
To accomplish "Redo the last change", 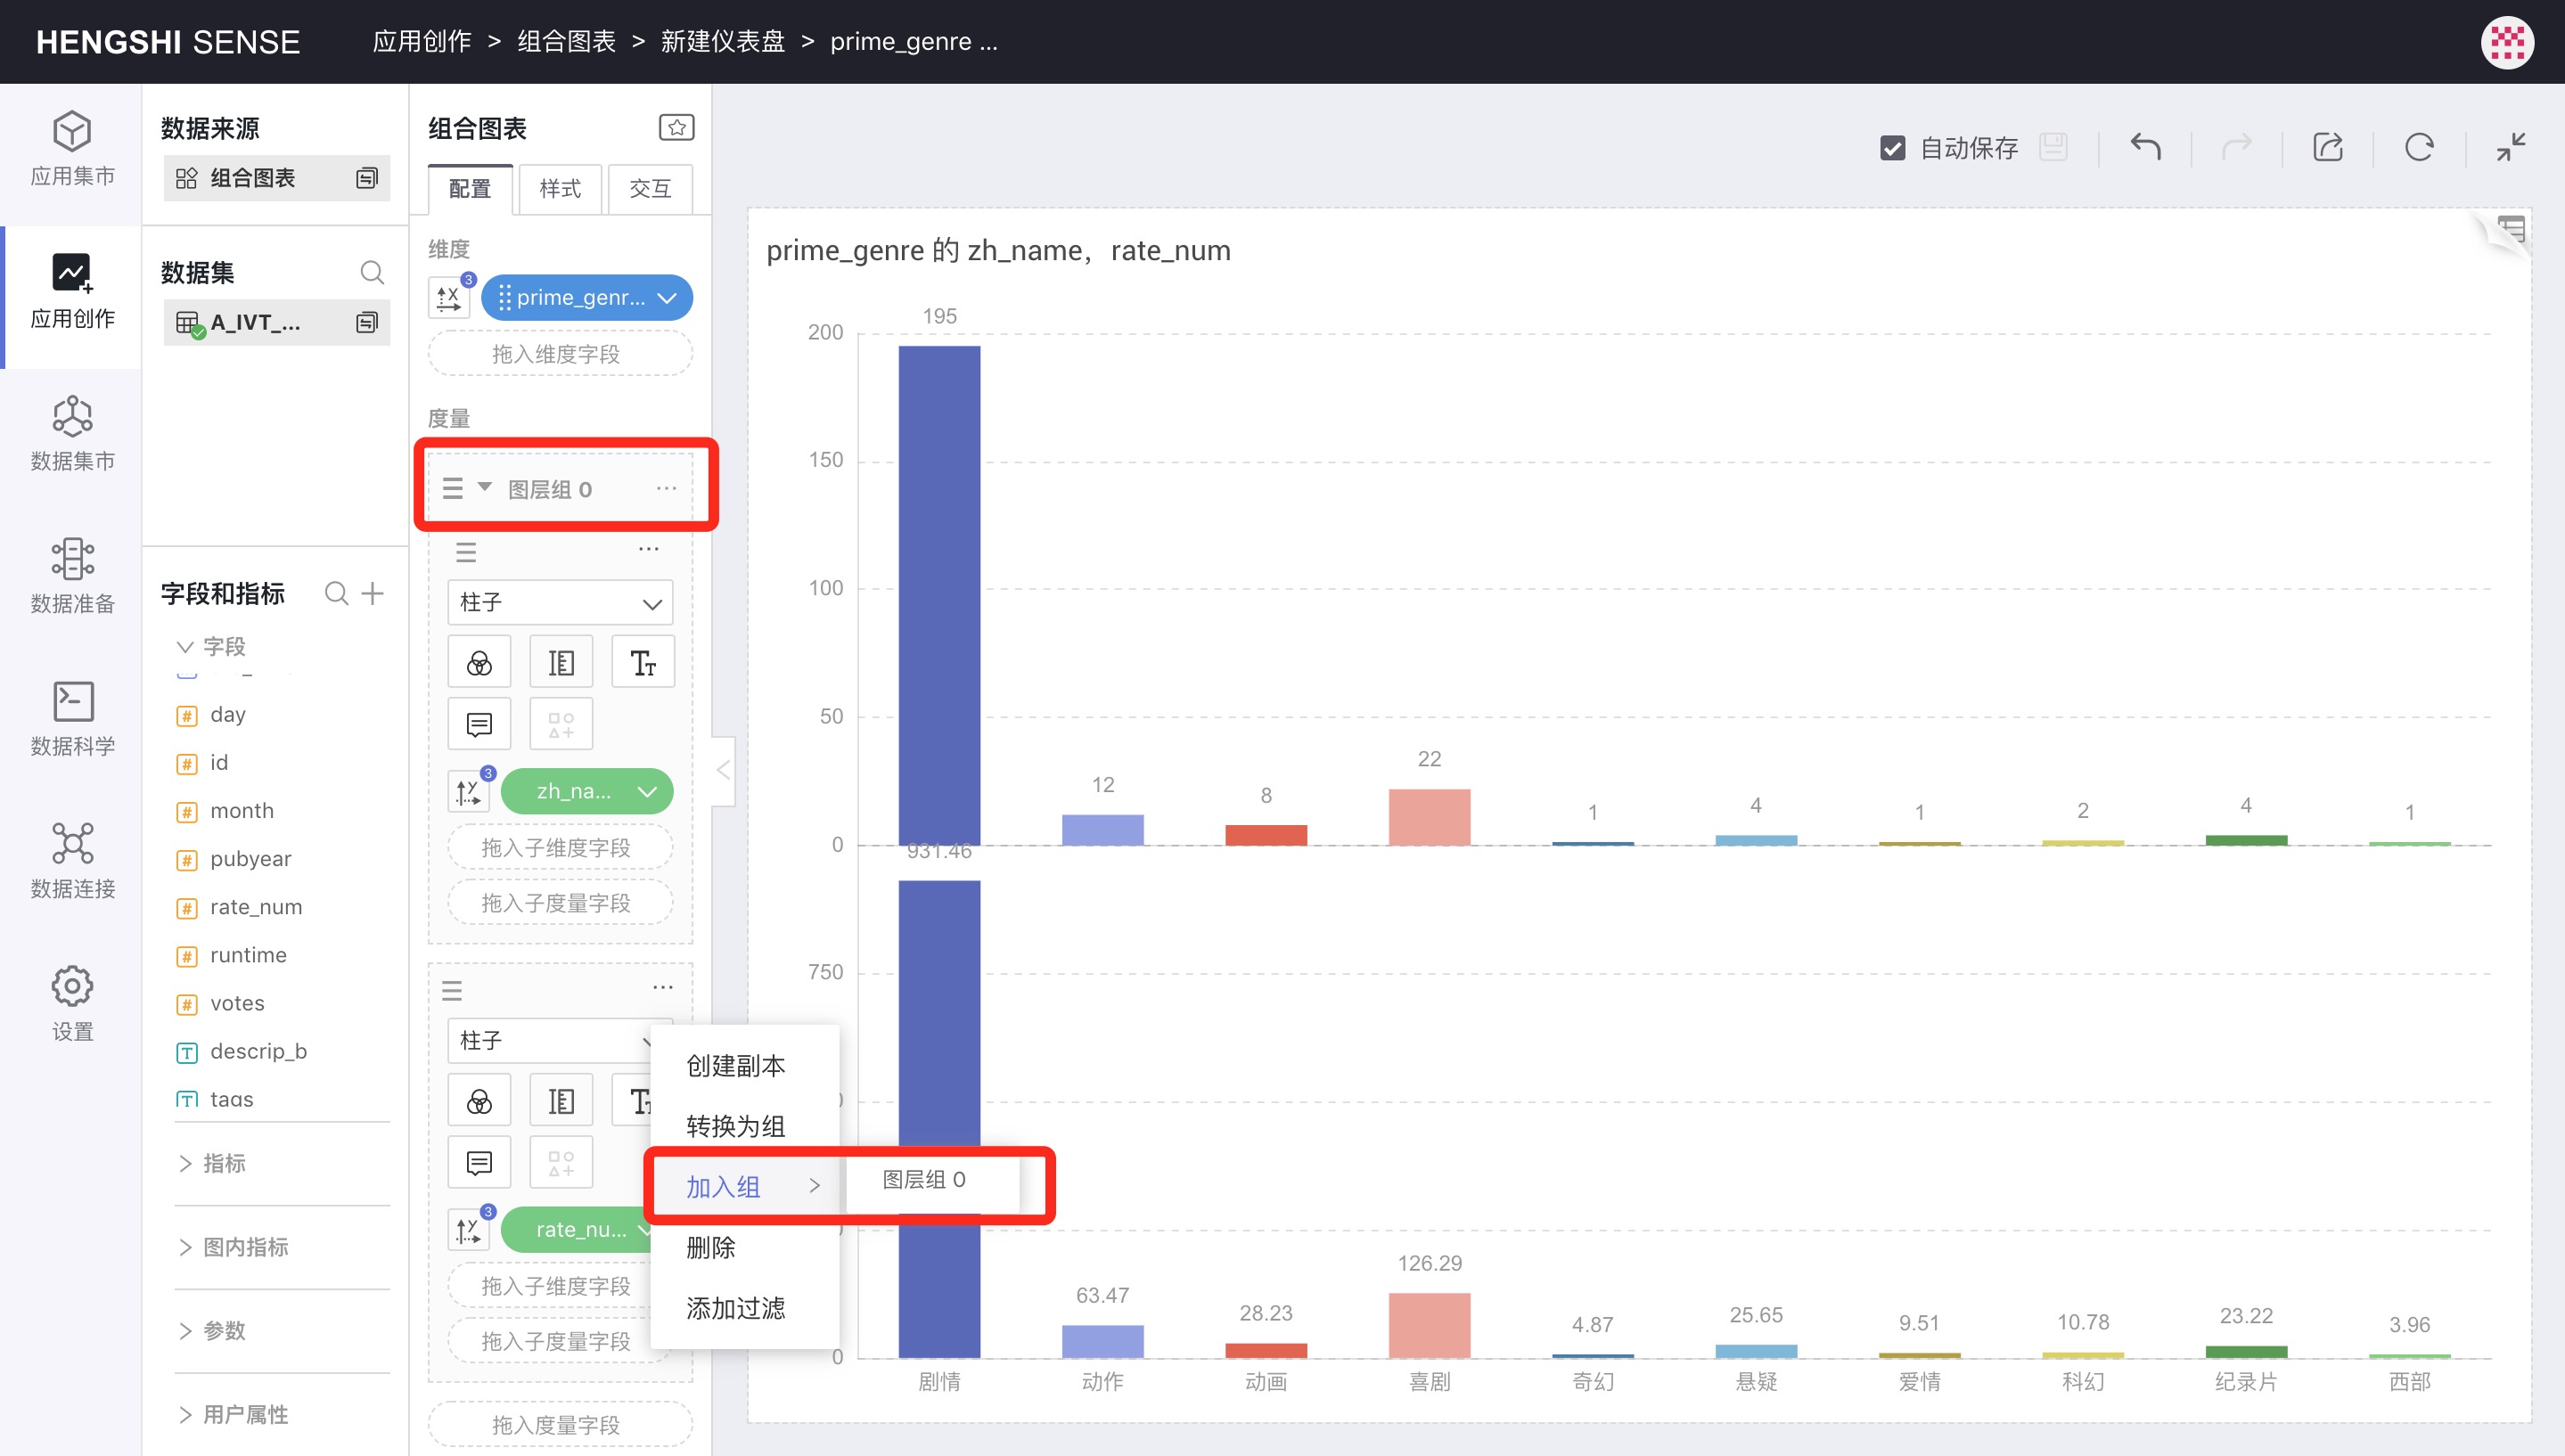I will (x=2237, y=147).
